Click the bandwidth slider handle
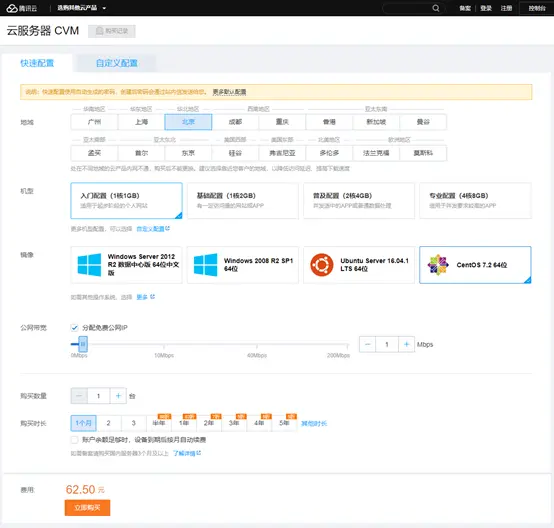The image size is (554, 528). [83, 344]
